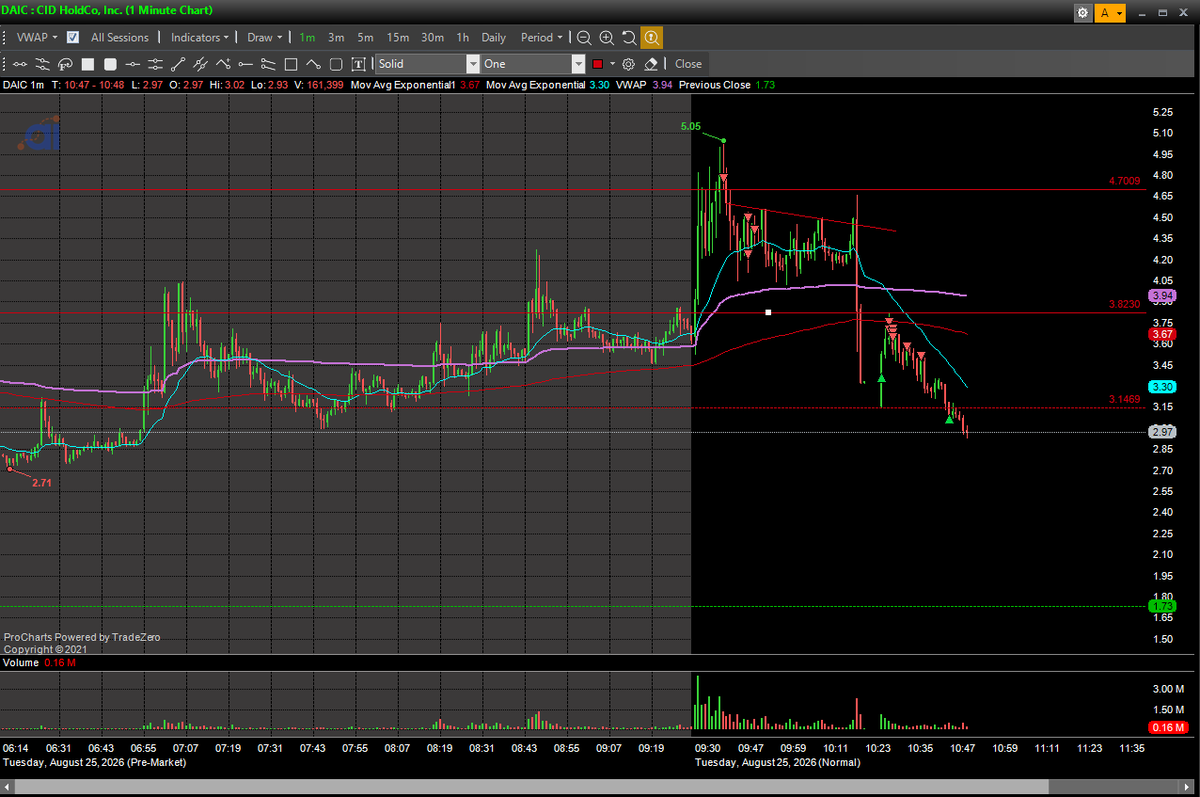Switch to the 5m timeframe
Viewport: 1200px width, 797px height.
click(x=366, y=37)
